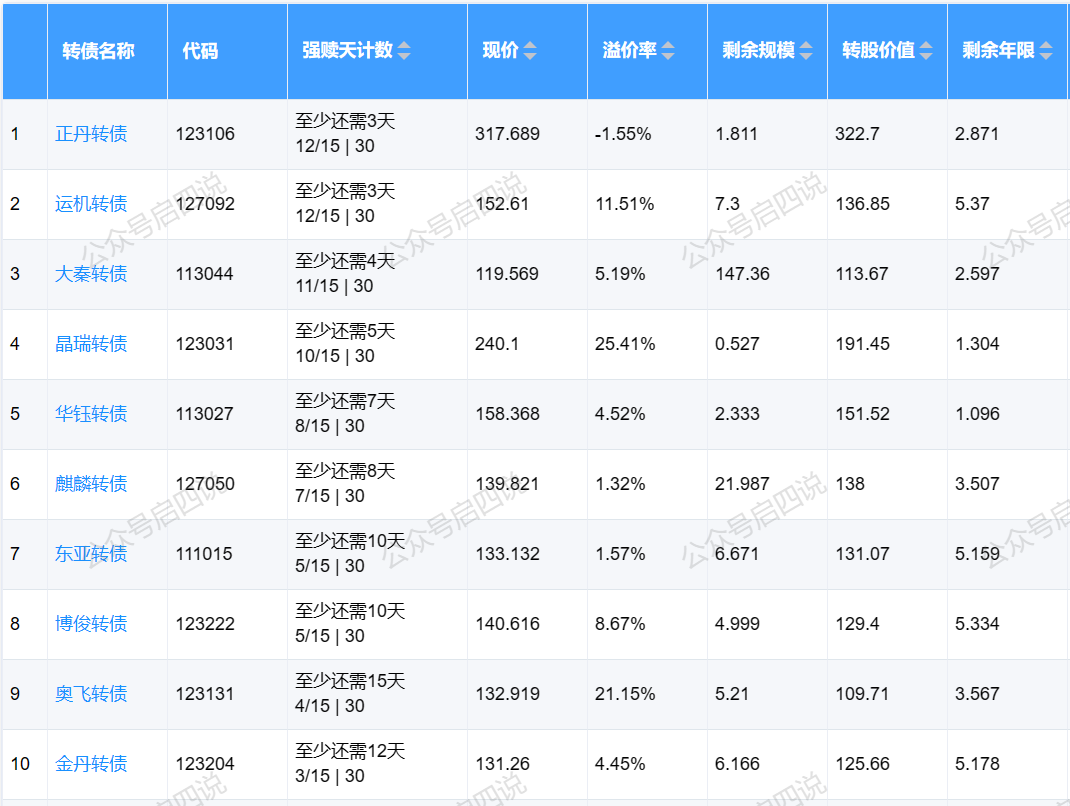Click the 代码 column header
Screen dimensions: 1070x806
(x=200, y=51)
